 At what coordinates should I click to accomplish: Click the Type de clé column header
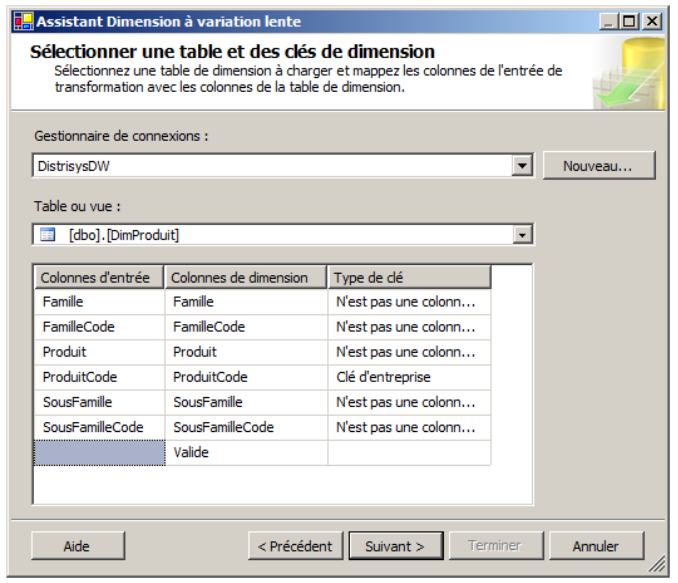(409, 277)
